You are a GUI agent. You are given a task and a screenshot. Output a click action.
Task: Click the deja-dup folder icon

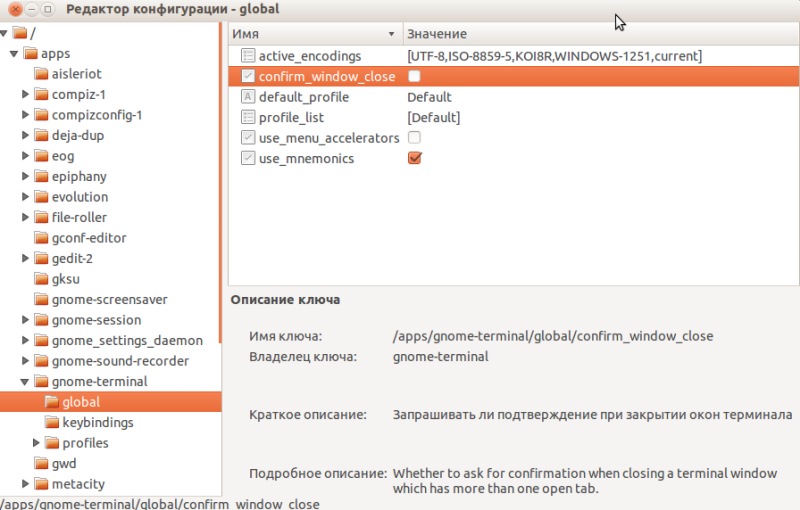tap(41, 135)
